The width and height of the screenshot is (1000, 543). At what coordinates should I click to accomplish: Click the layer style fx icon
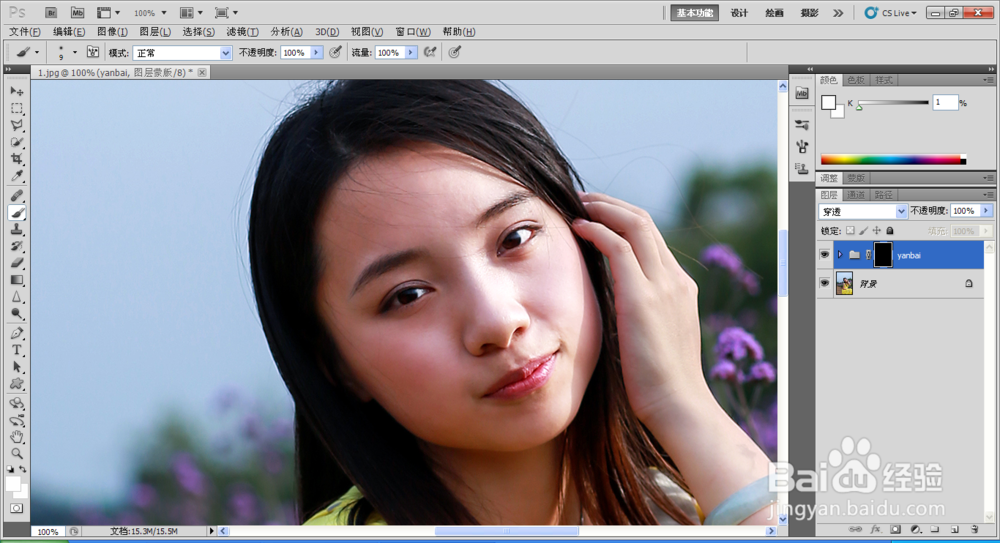[876, 530]
